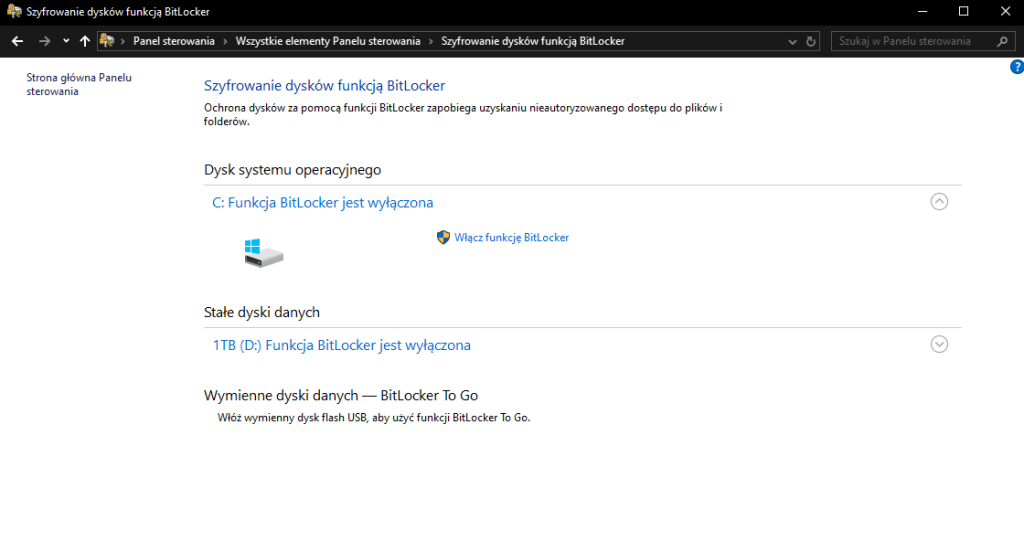Open 'Panel sterowania' breadcrumb
The image size is (1024, 552).
click(x=174, y=41)
